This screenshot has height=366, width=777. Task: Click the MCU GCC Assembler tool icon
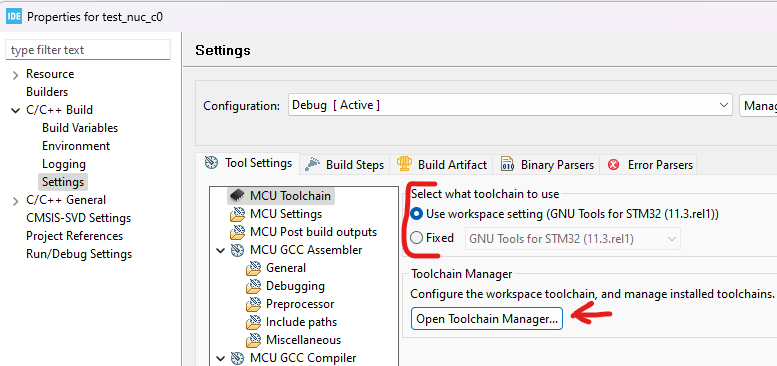pos(238,250)
